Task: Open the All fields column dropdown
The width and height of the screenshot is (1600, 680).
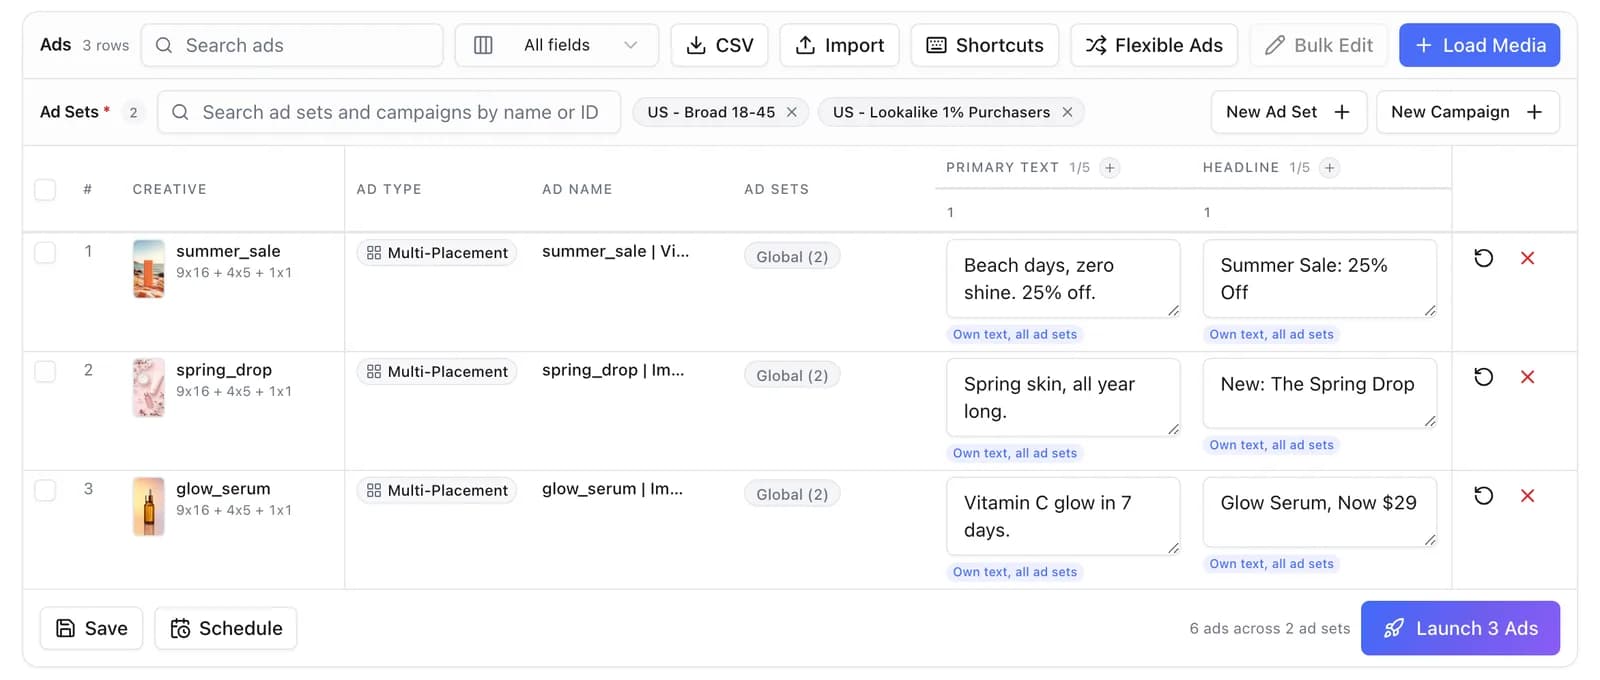Action: pyautogui.click(x=557, y=45)
